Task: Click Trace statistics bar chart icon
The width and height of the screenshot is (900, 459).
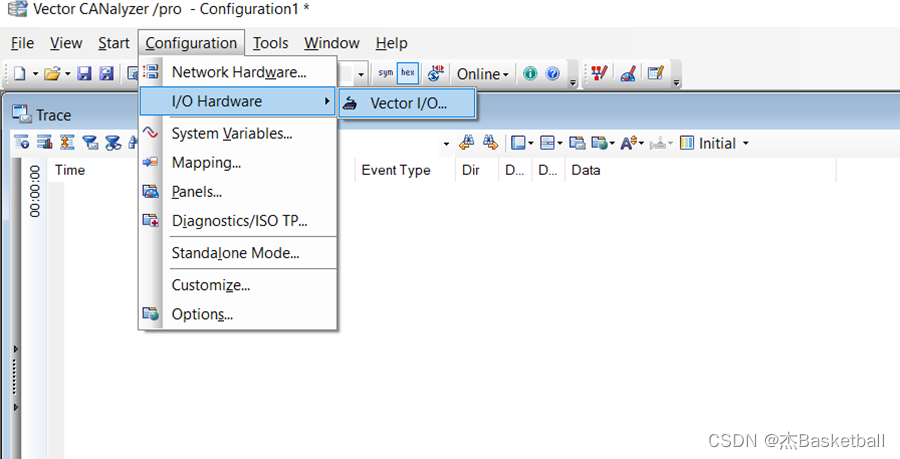Action: (x=44, y=142)
